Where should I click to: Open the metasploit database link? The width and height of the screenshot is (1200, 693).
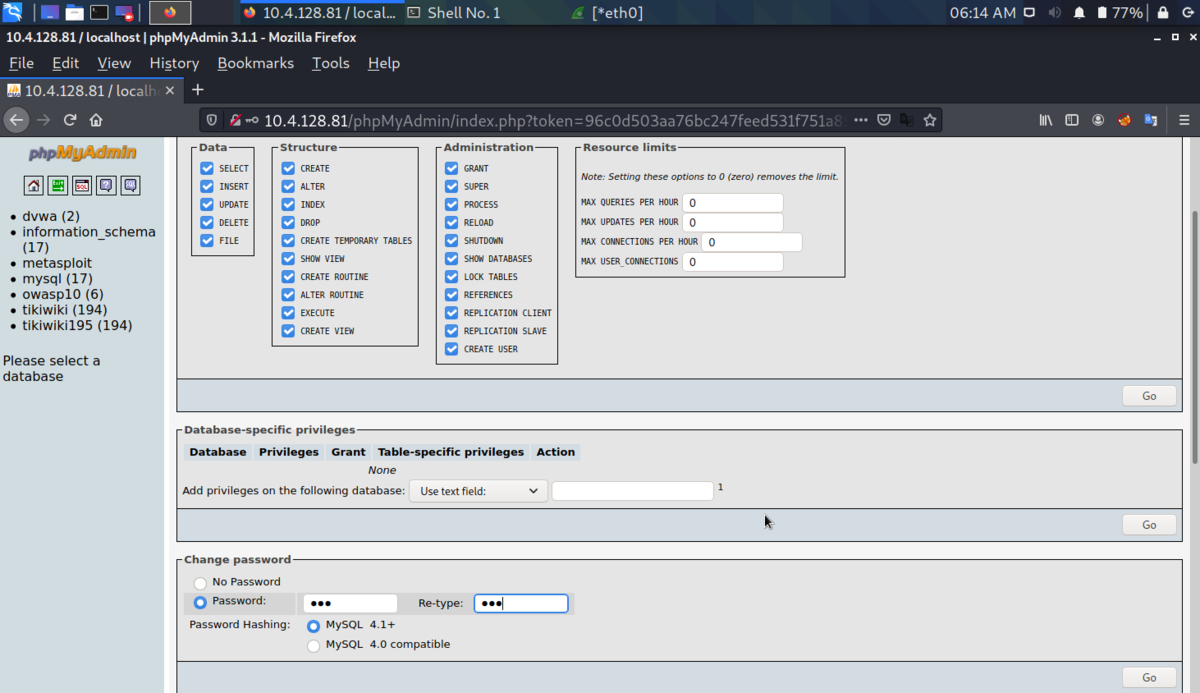pyautogui.click(x=57, y=263)
